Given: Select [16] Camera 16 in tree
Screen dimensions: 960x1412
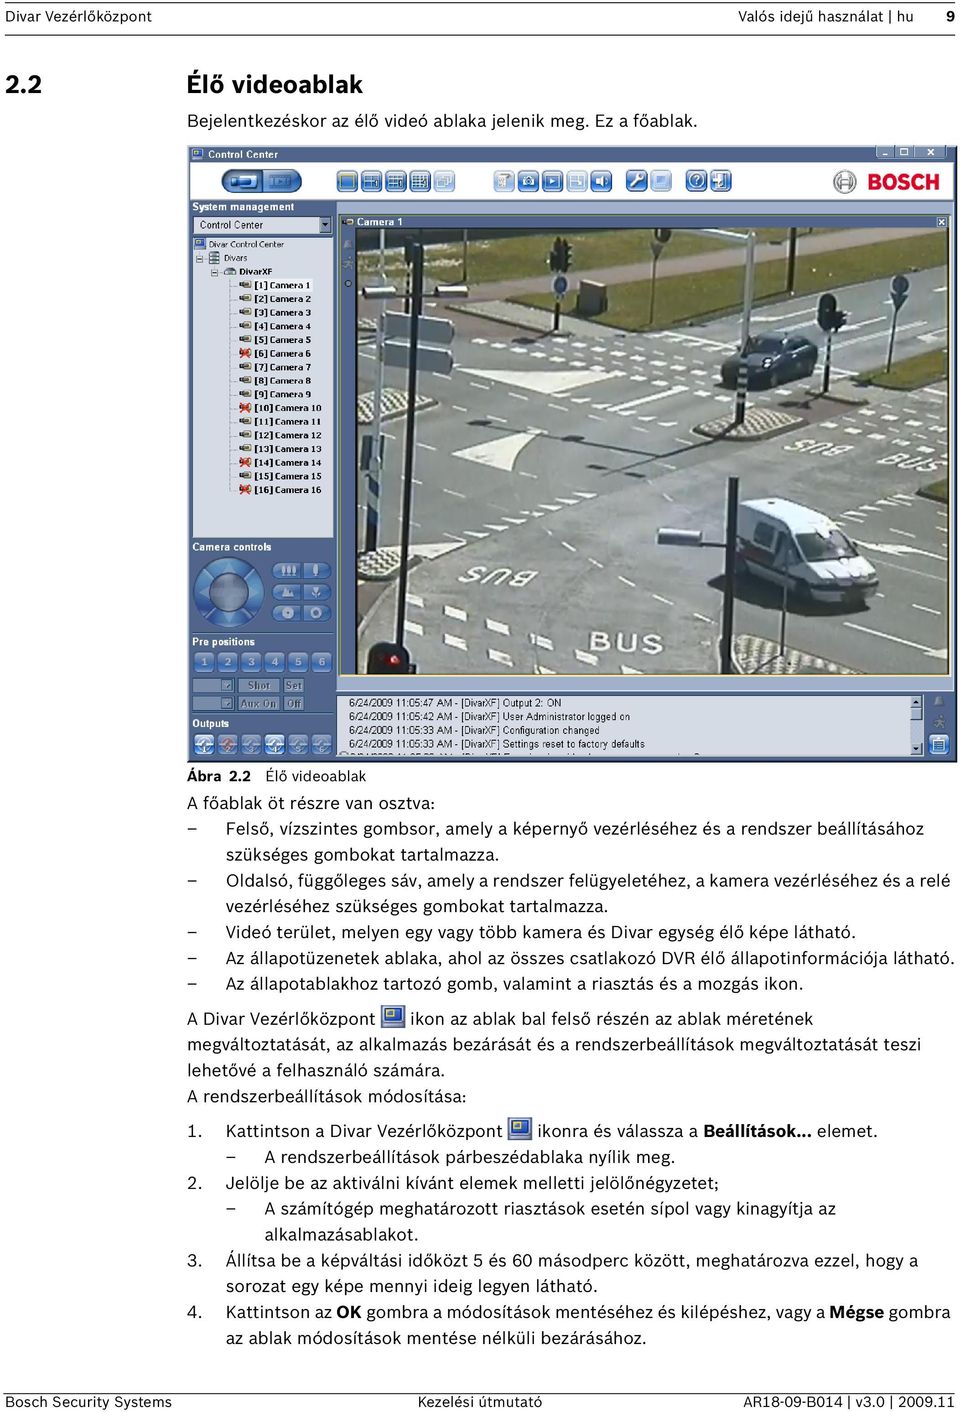Looking at the screenshot, I should click(x=287, y=490).
